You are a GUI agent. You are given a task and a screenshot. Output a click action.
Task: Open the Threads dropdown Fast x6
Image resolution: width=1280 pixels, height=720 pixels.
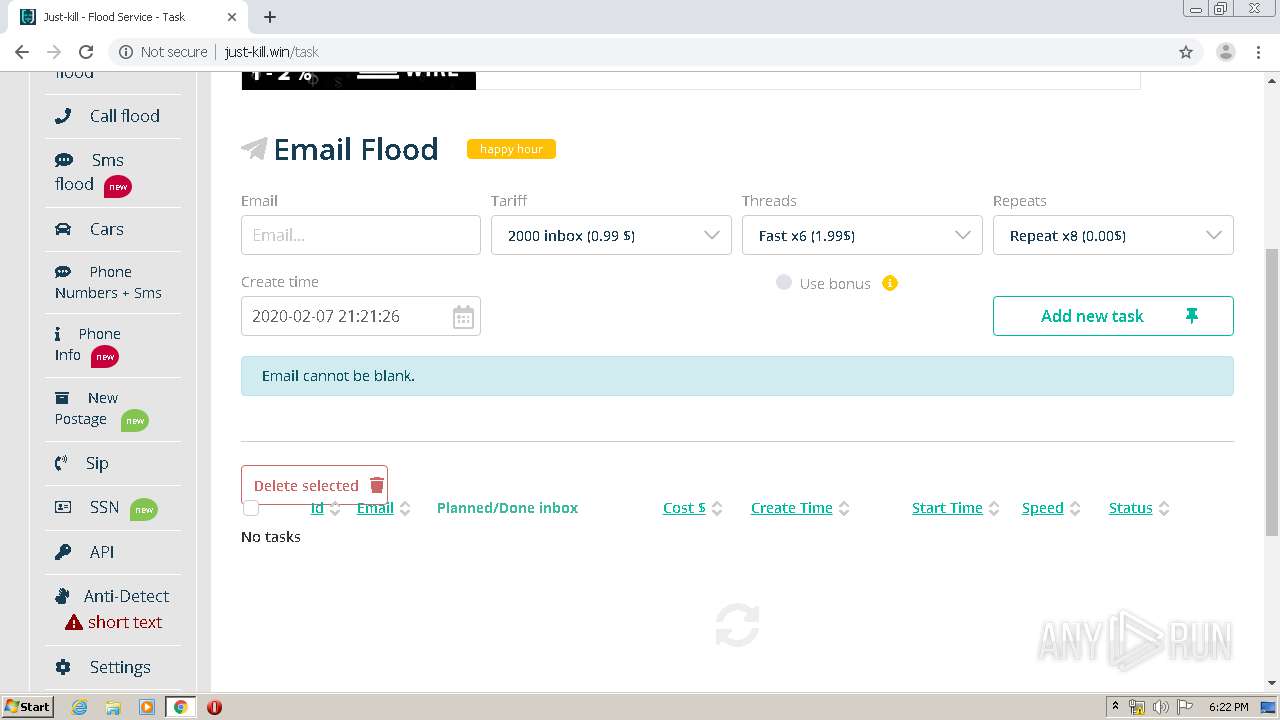[x=862, y=235]
